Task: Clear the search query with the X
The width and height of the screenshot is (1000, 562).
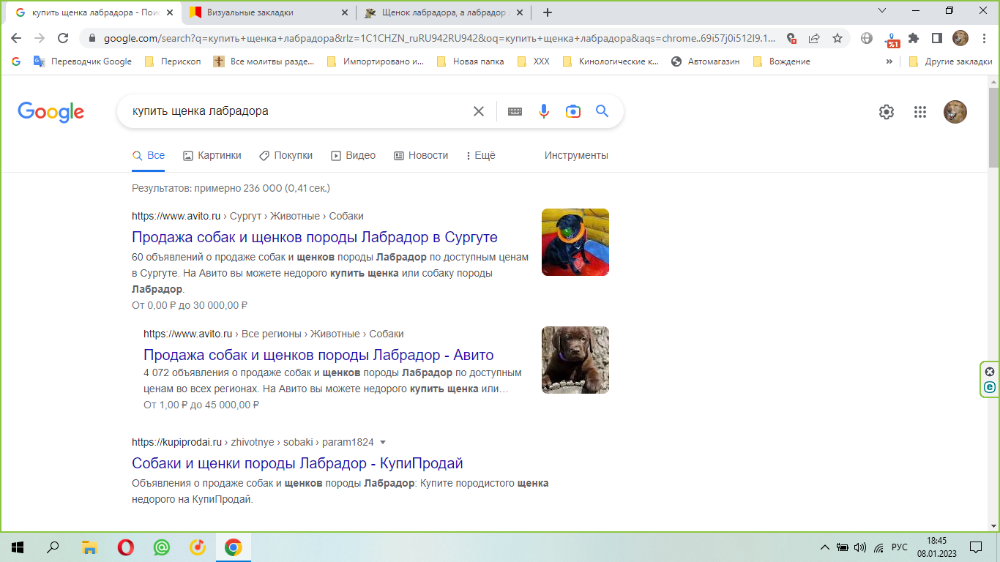Action: pos(478,111)
